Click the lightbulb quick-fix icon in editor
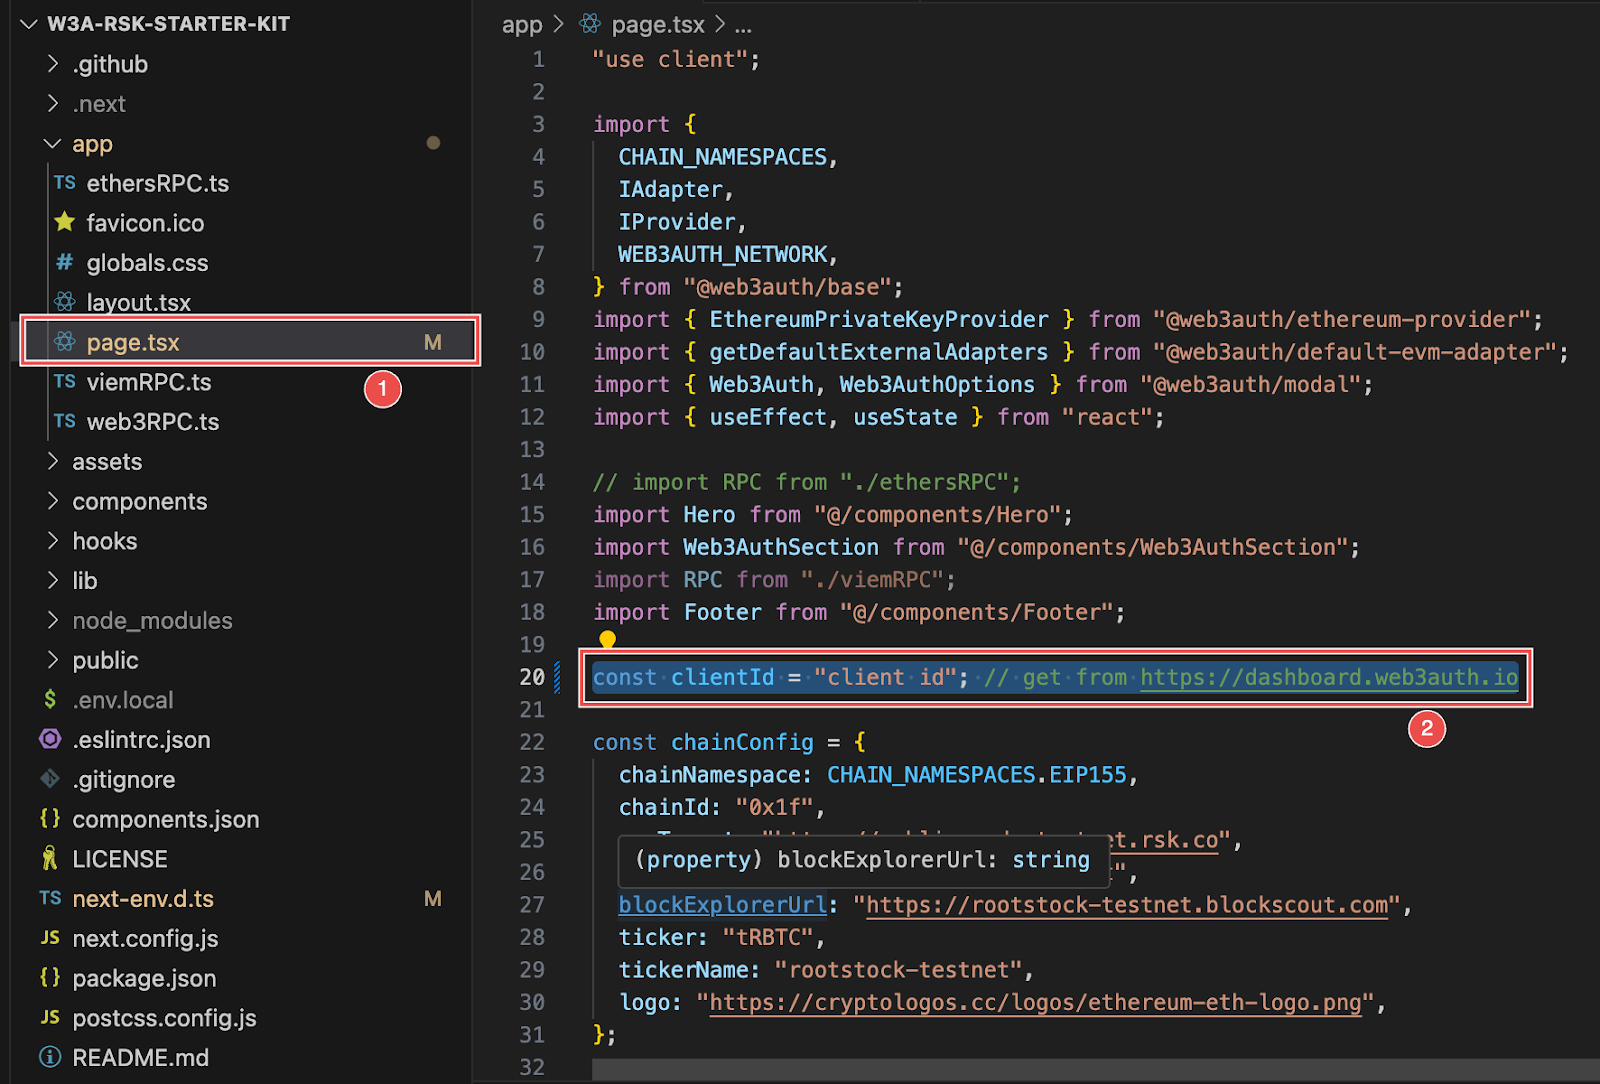The width and height of the screenshot is (1600, 1084). coord(607,639)
